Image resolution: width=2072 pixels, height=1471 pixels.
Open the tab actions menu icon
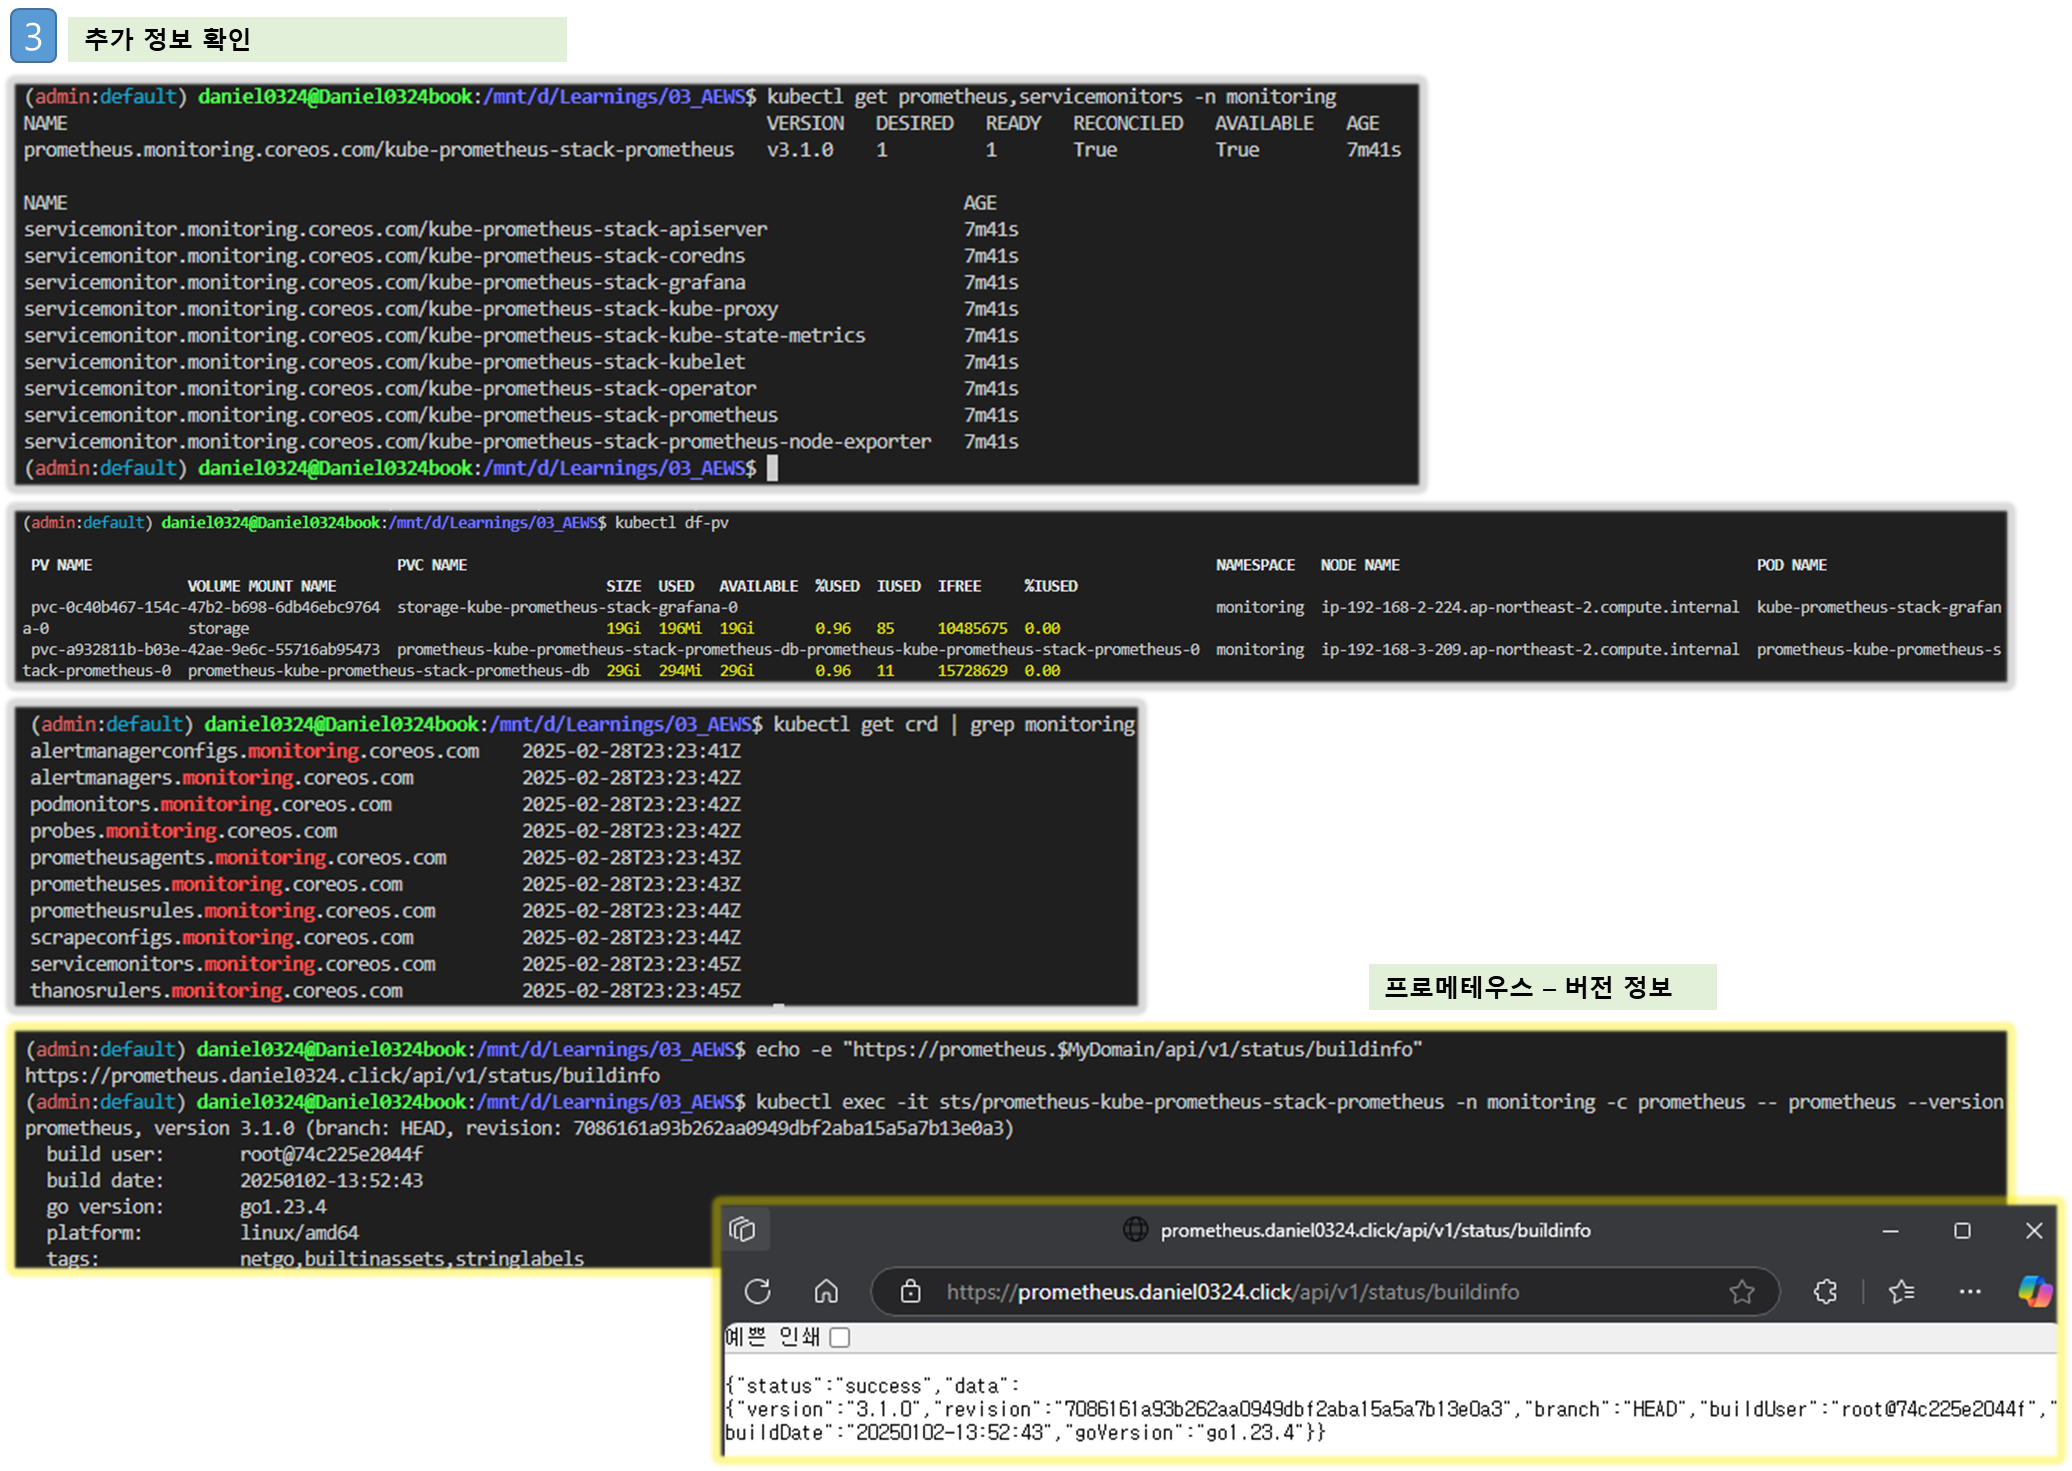(742, 1230)
